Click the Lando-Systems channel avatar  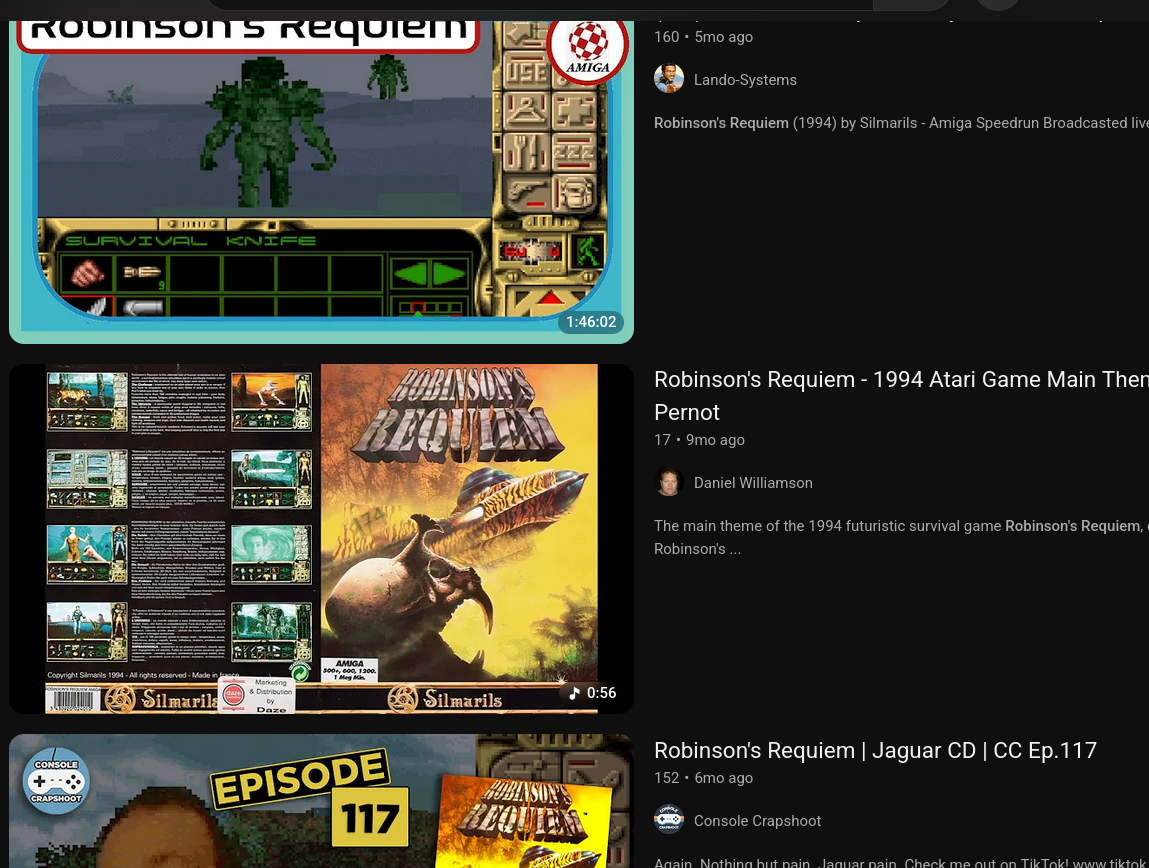click(668, 79)
